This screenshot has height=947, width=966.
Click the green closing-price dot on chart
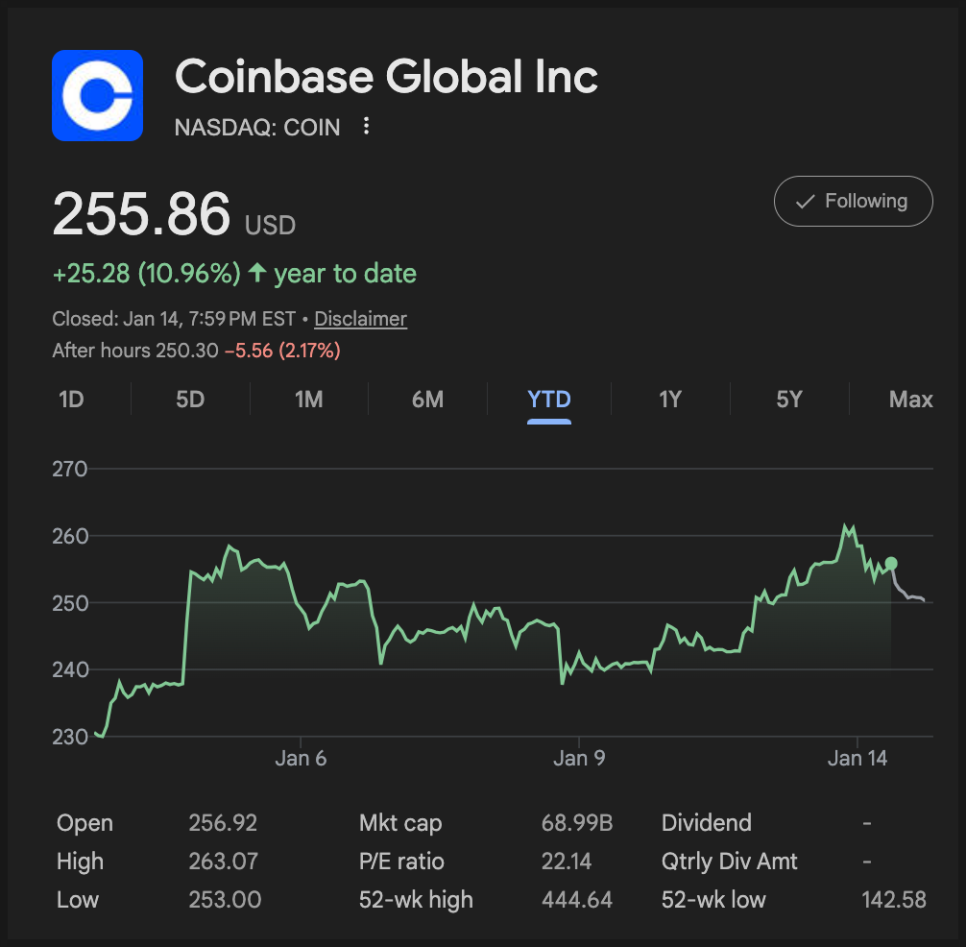(891, 564)
